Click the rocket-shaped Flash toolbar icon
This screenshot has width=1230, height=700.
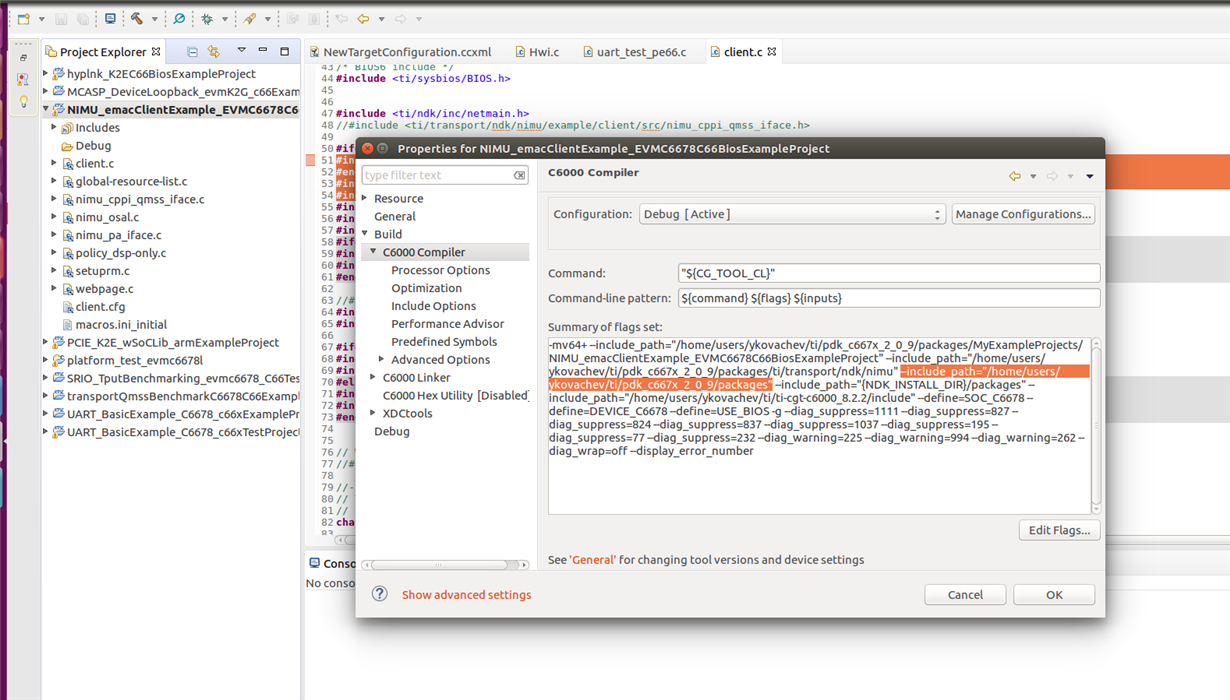click(x=250, y=19)
